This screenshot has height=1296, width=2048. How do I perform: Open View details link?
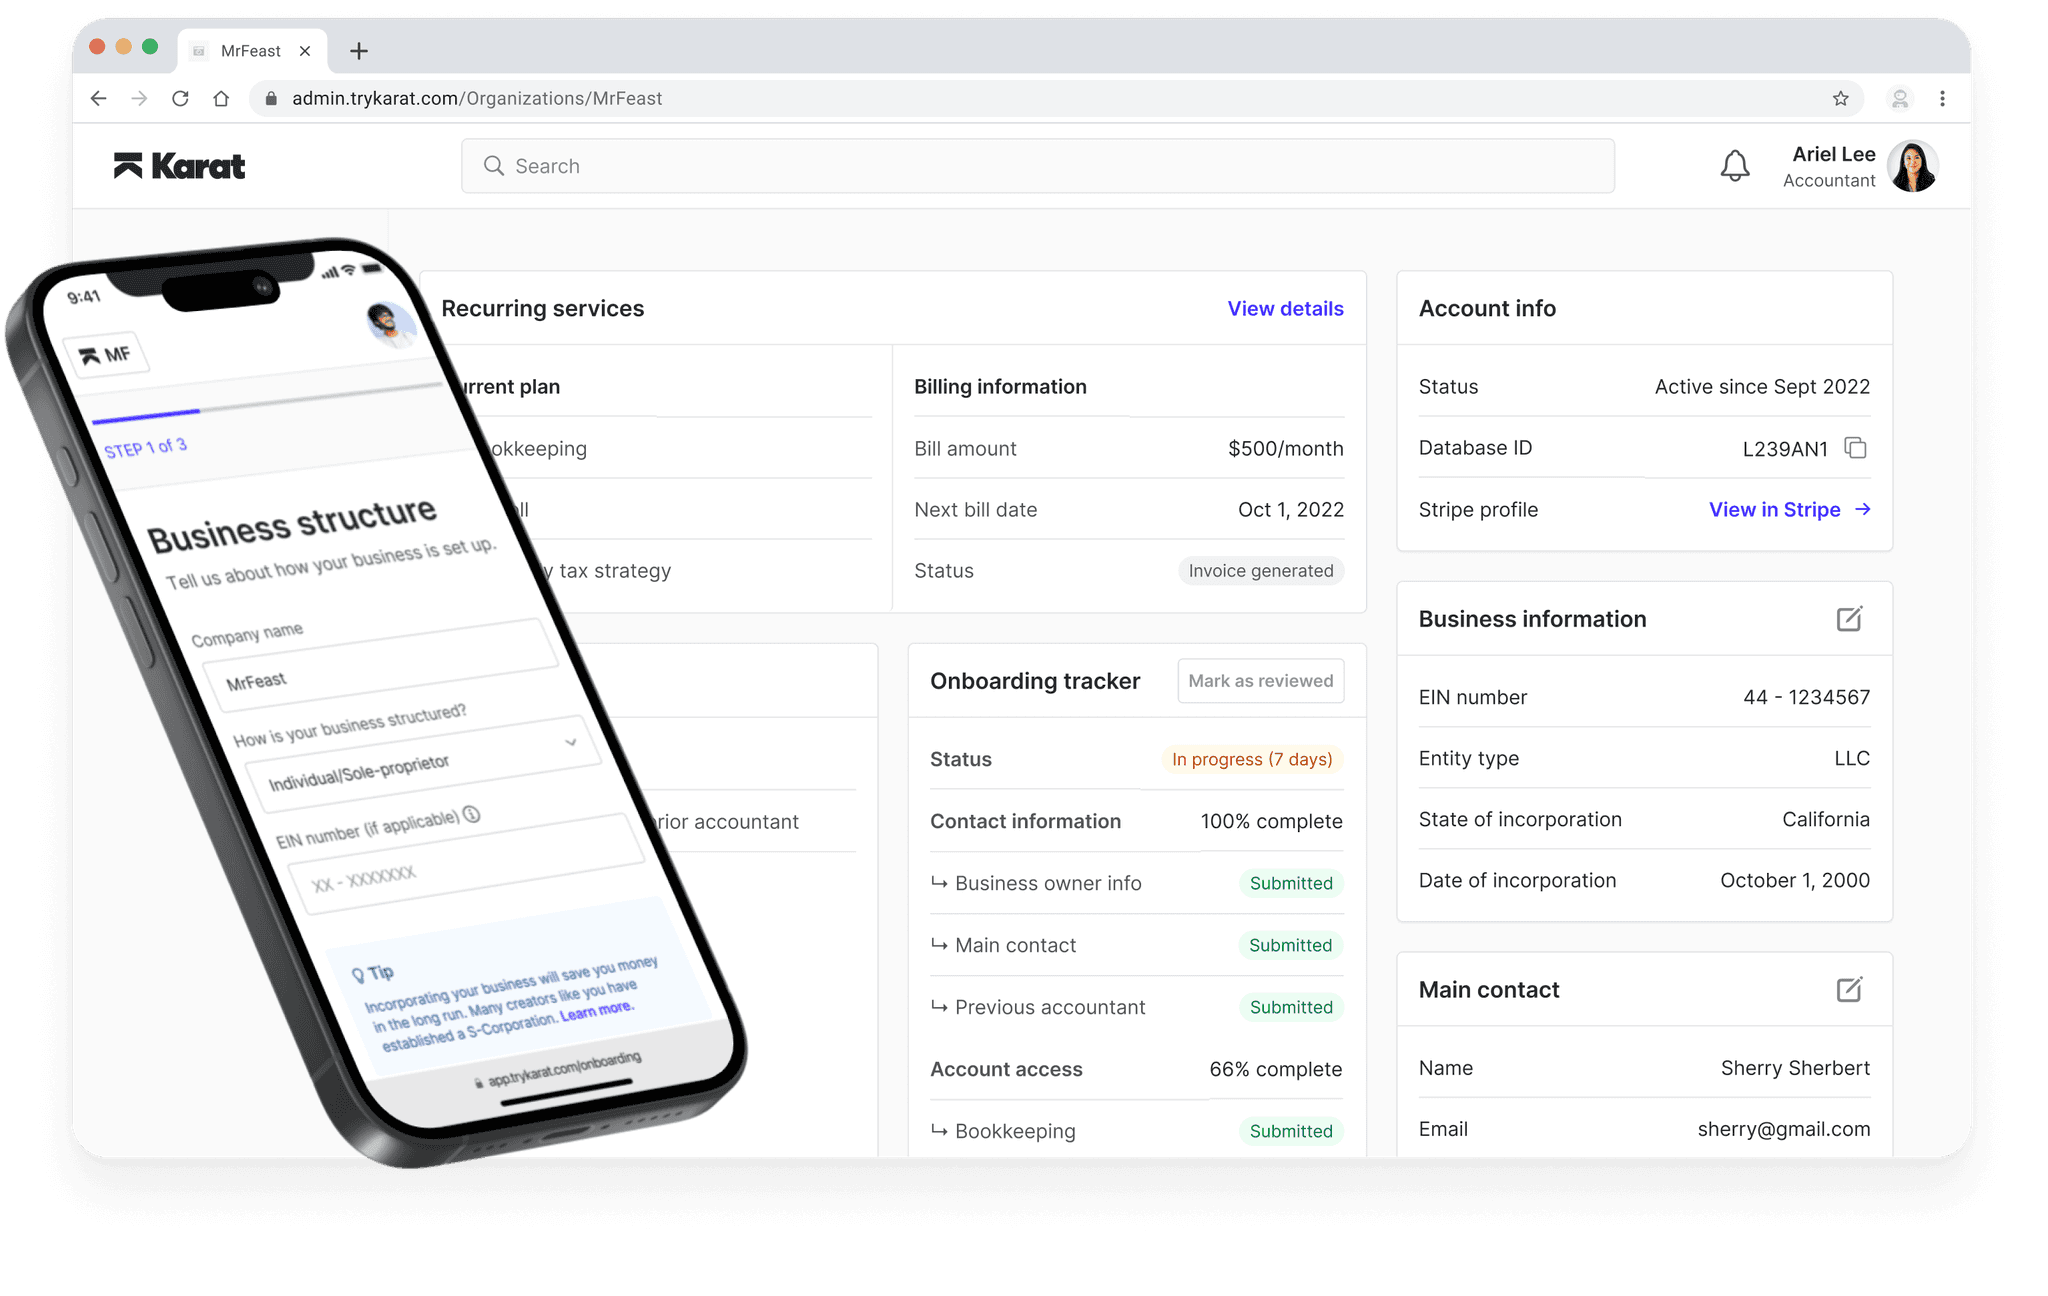pyautogui.click(x=1285, y=309)
